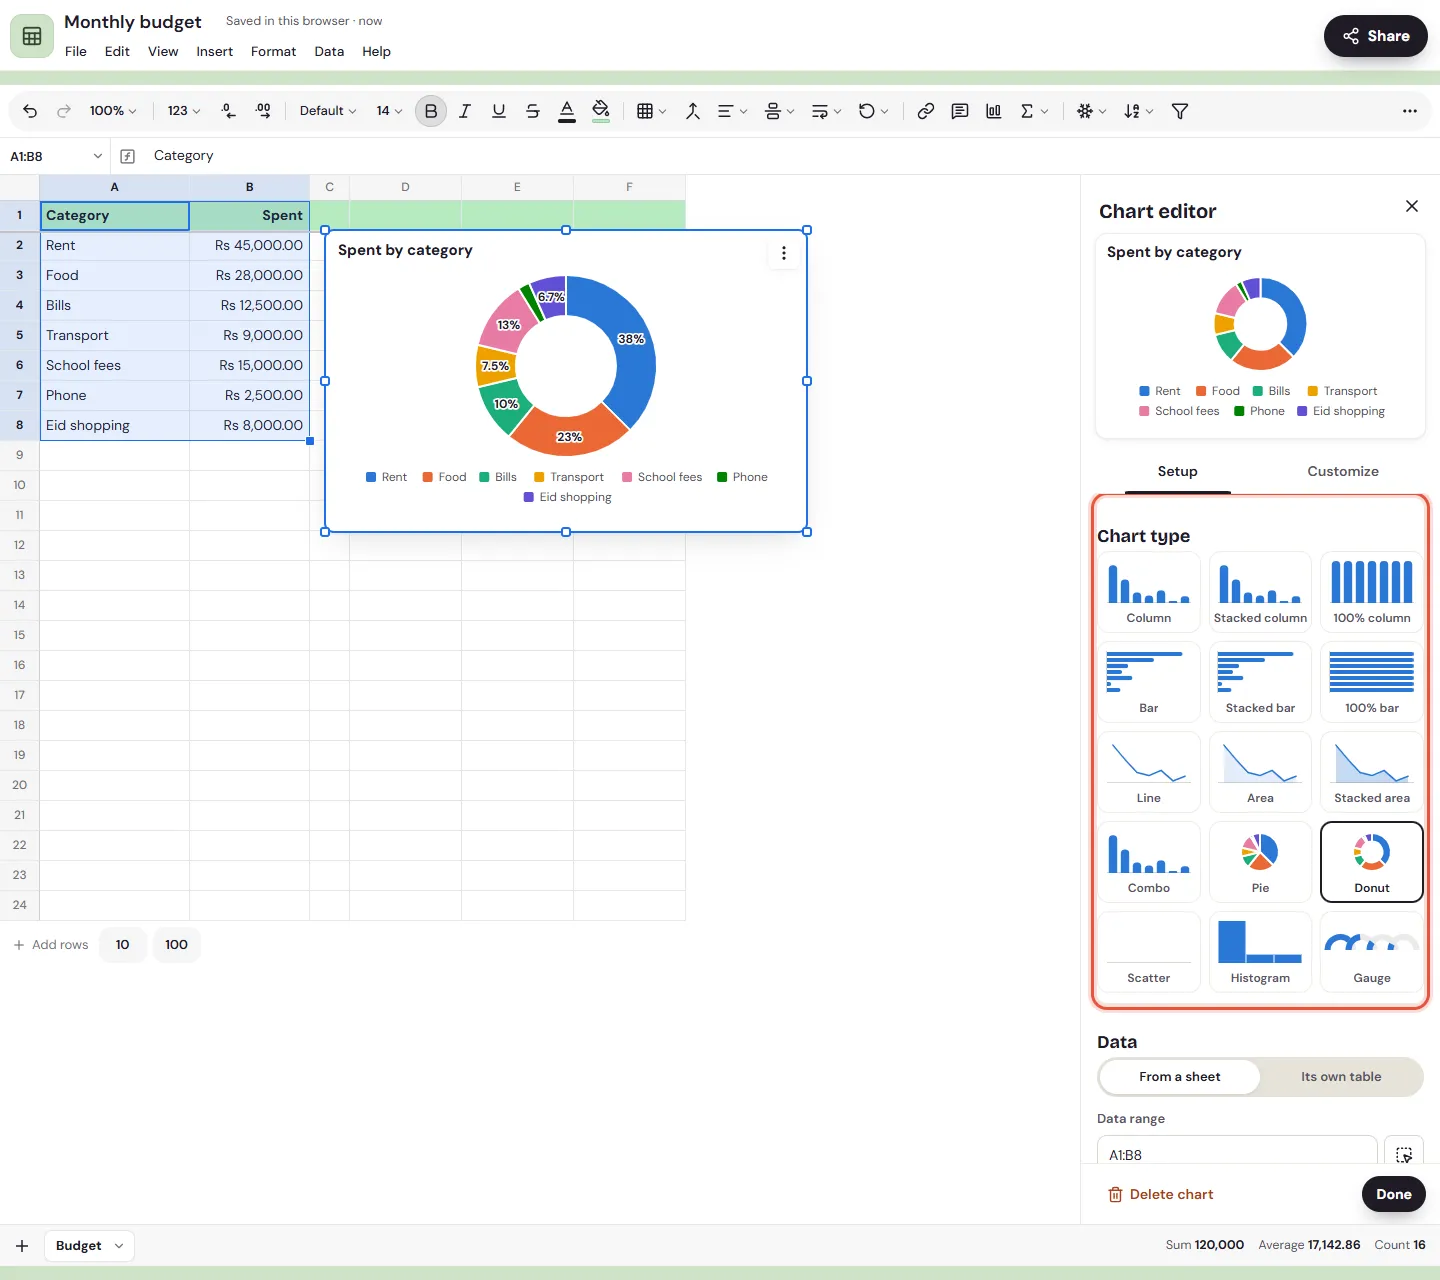Open the Insert menu

pos(214,52)
